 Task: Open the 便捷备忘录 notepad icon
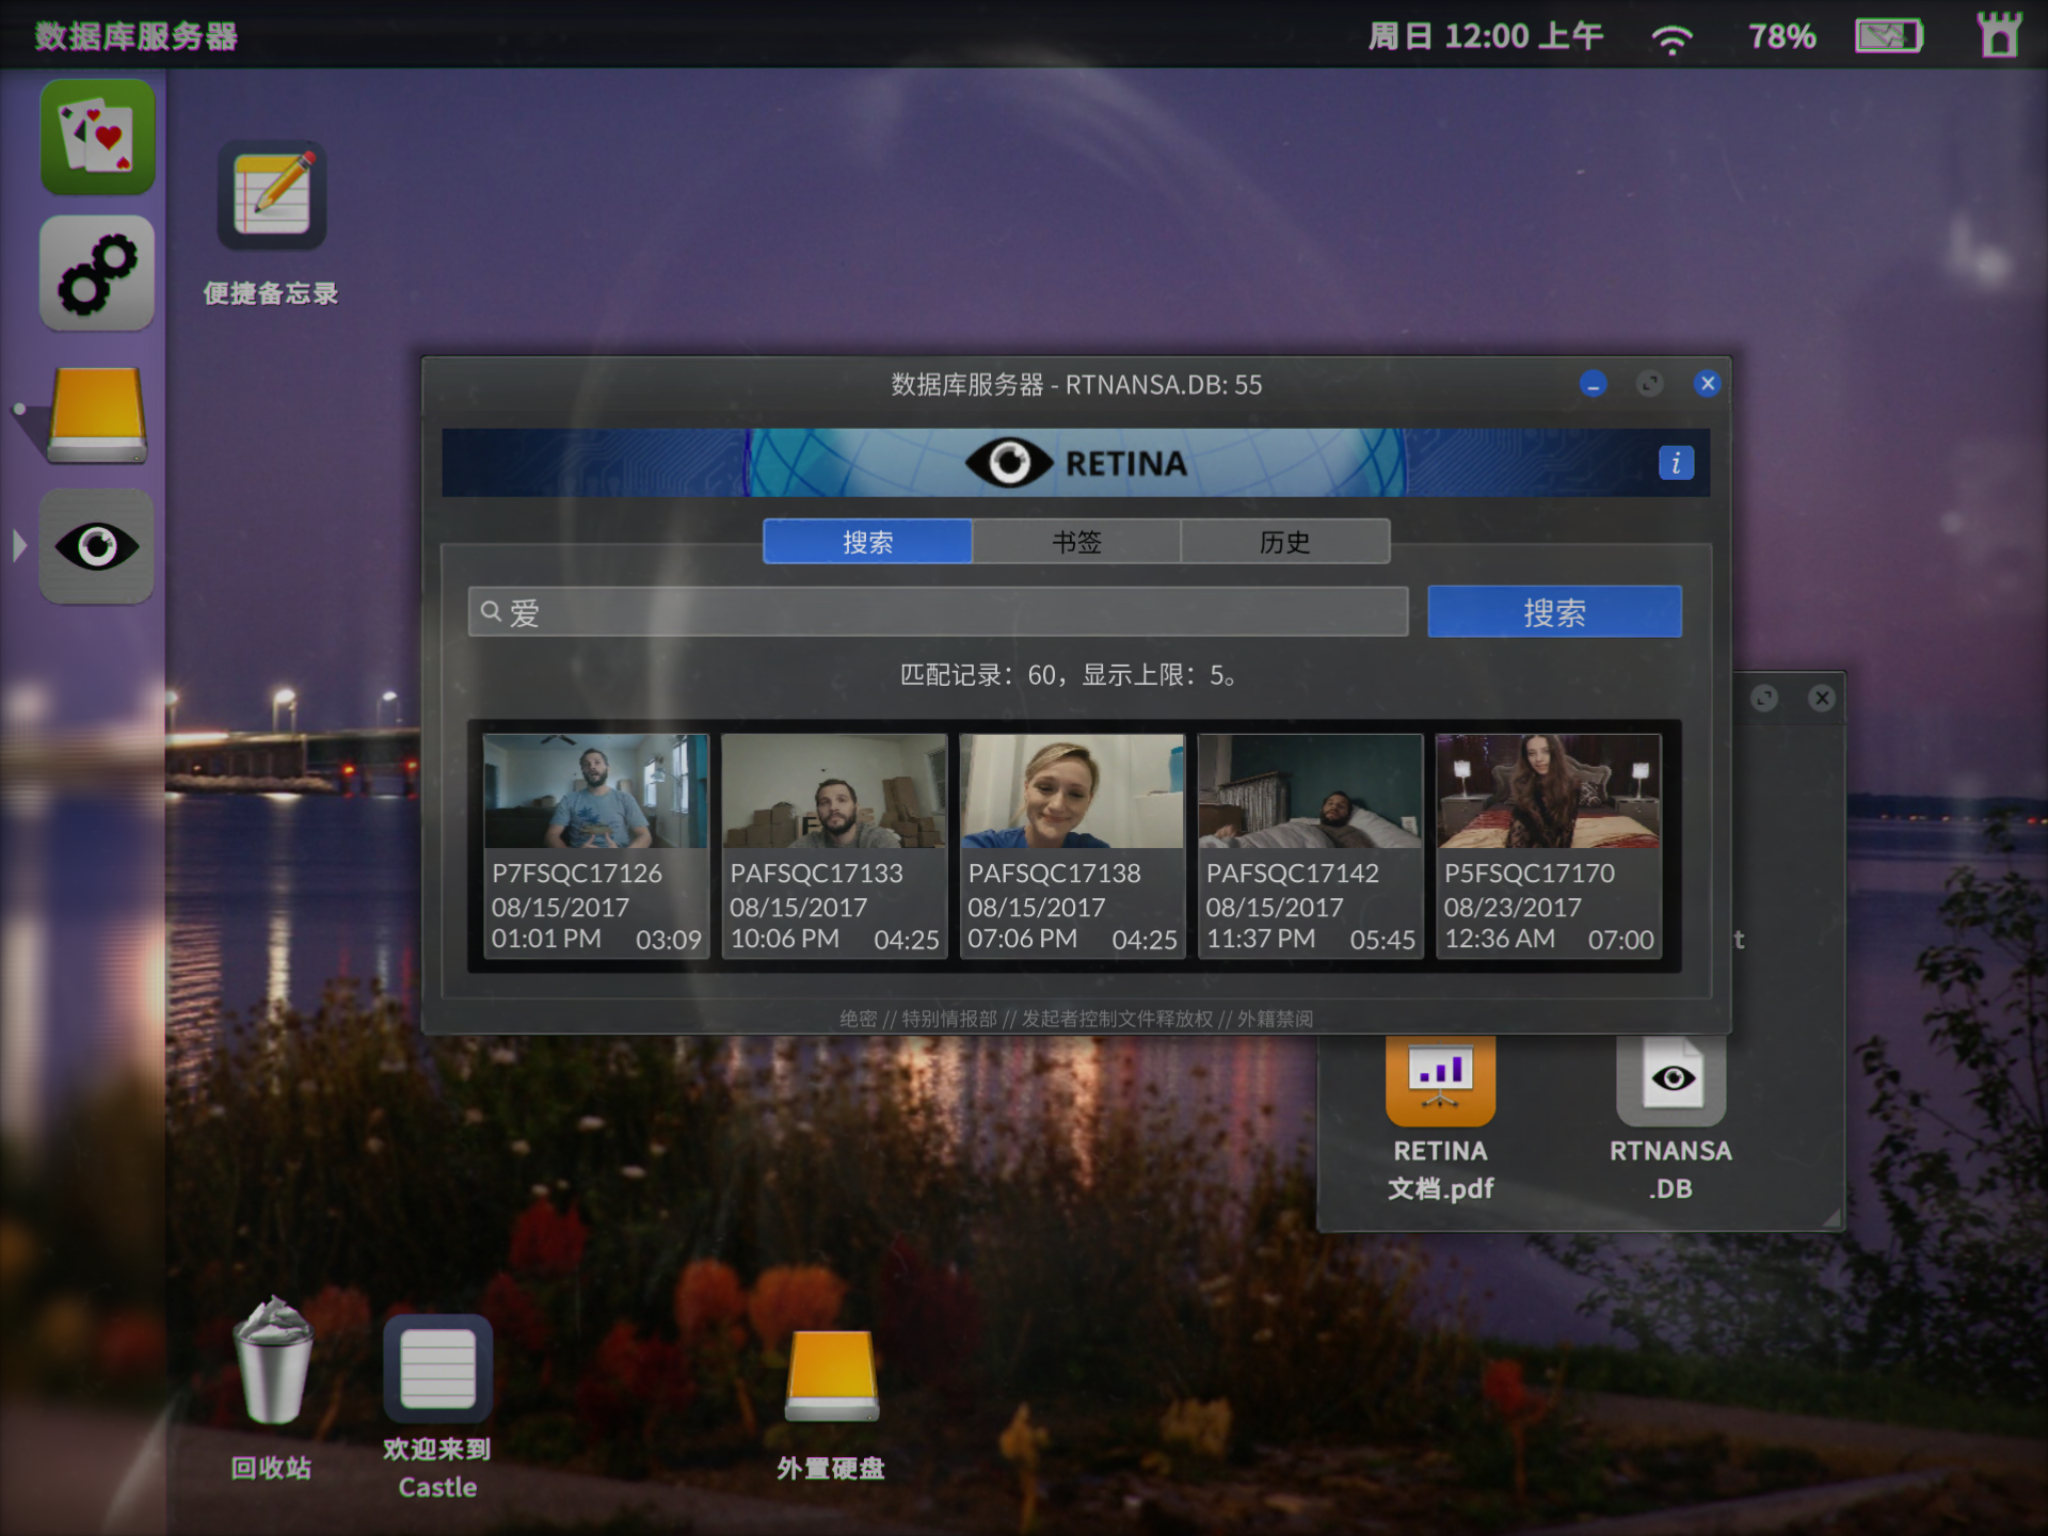[x=271, y=195]
